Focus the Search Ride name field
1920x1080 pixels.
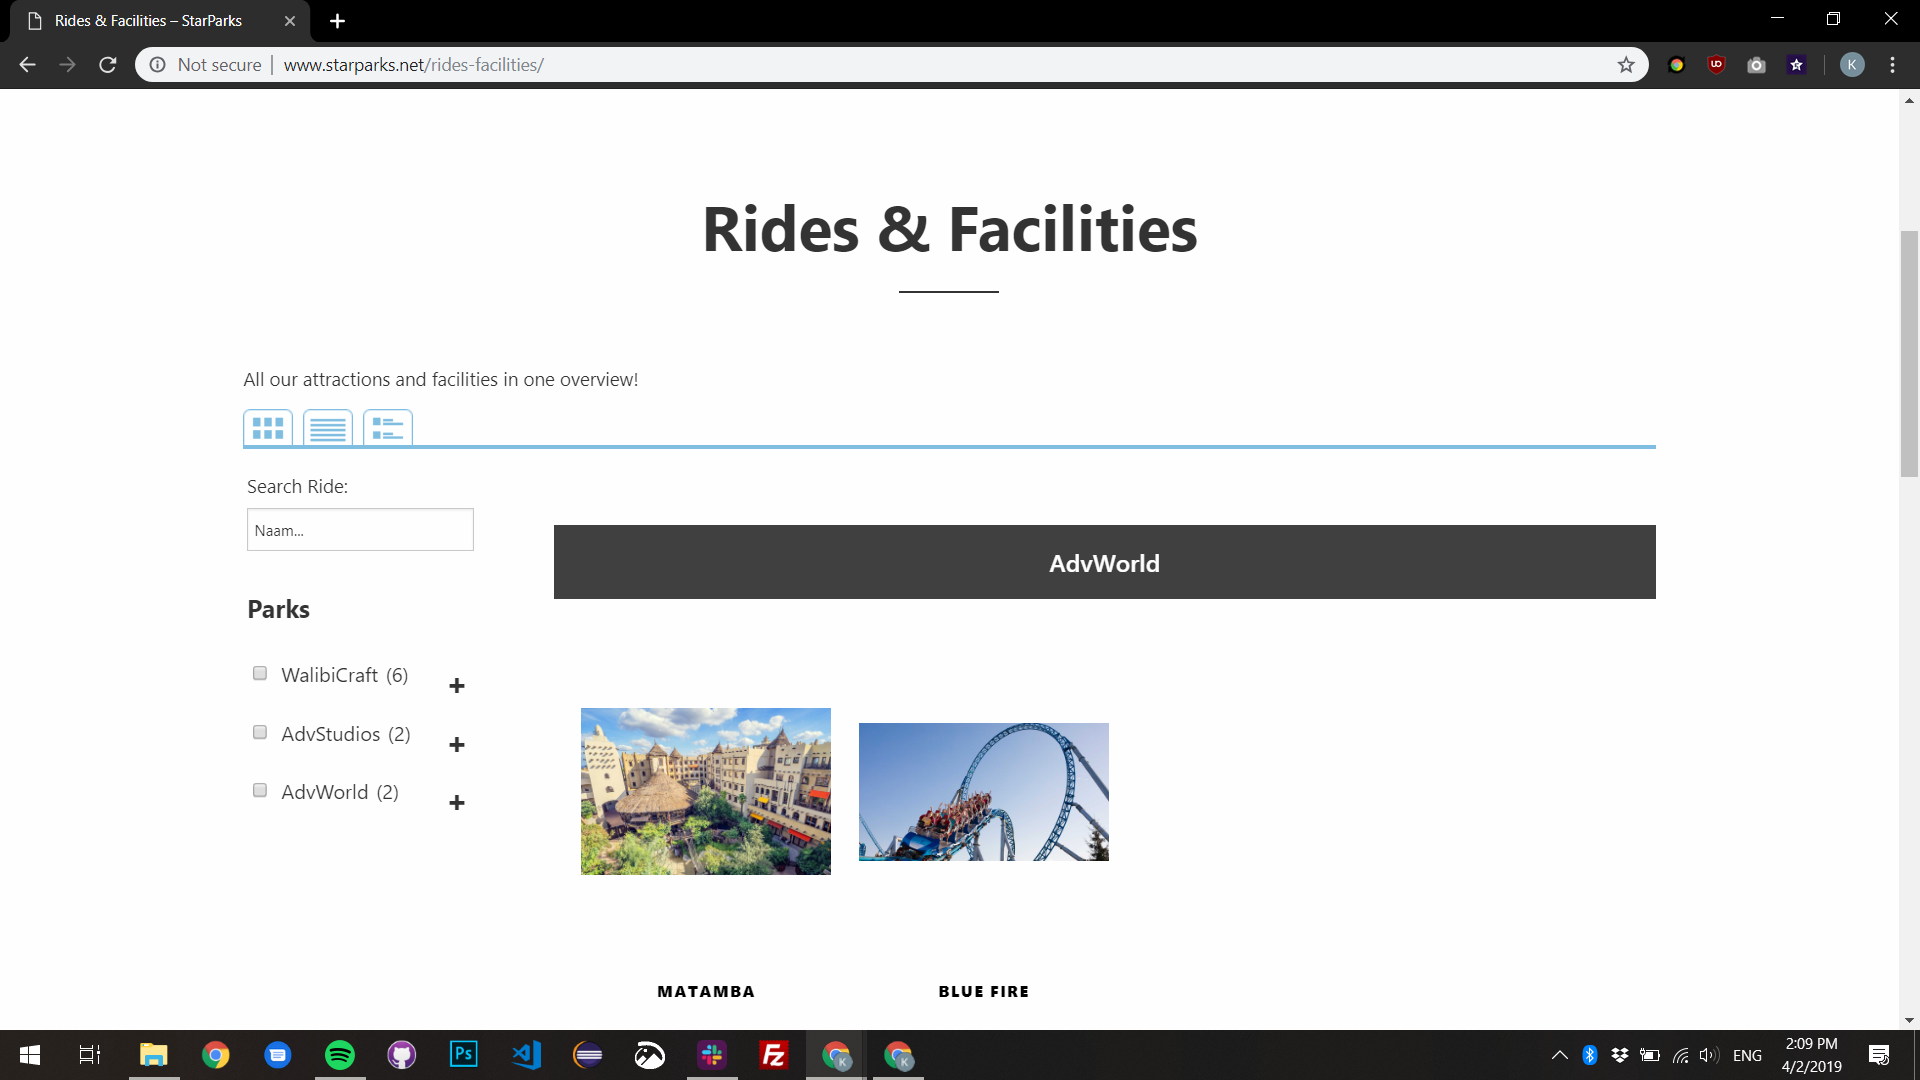pos(360,530)
